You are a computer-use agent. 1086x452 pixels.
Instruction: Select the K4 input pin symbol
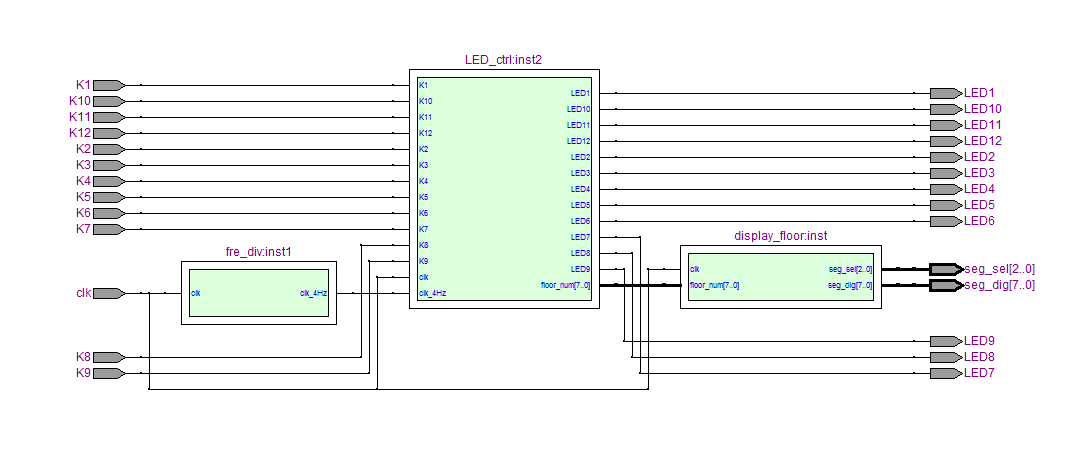(x=109, y=181)
